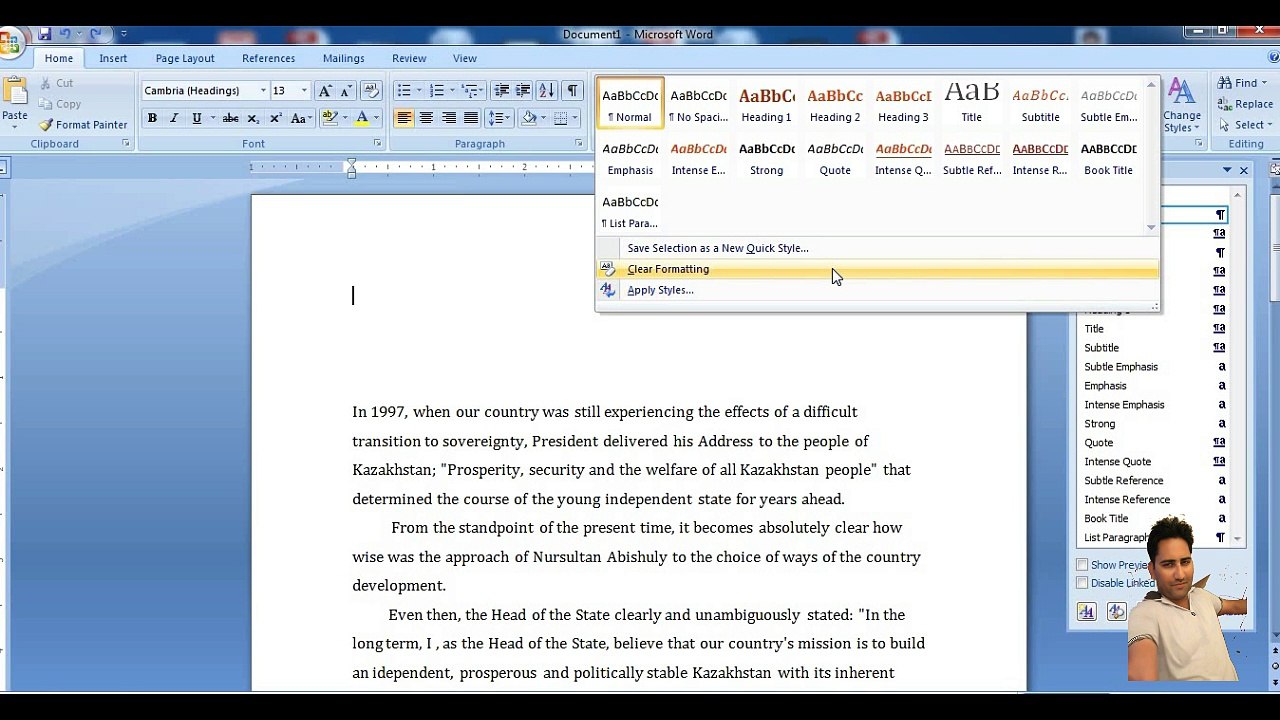Expand the Change Case menu
This screenshot has width=1280, height=720.
tap(299, 118)
